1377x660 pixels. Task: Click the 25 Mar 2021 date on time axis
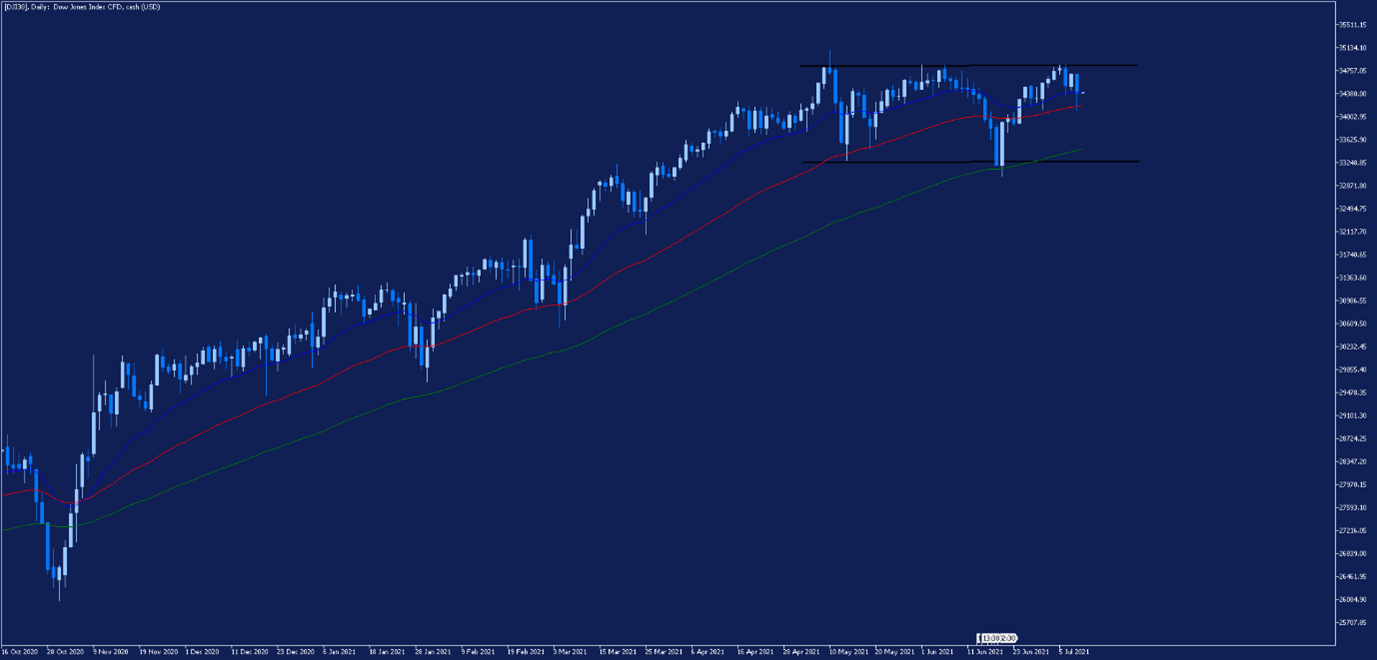pyautogui.click(x=664, y=650)
